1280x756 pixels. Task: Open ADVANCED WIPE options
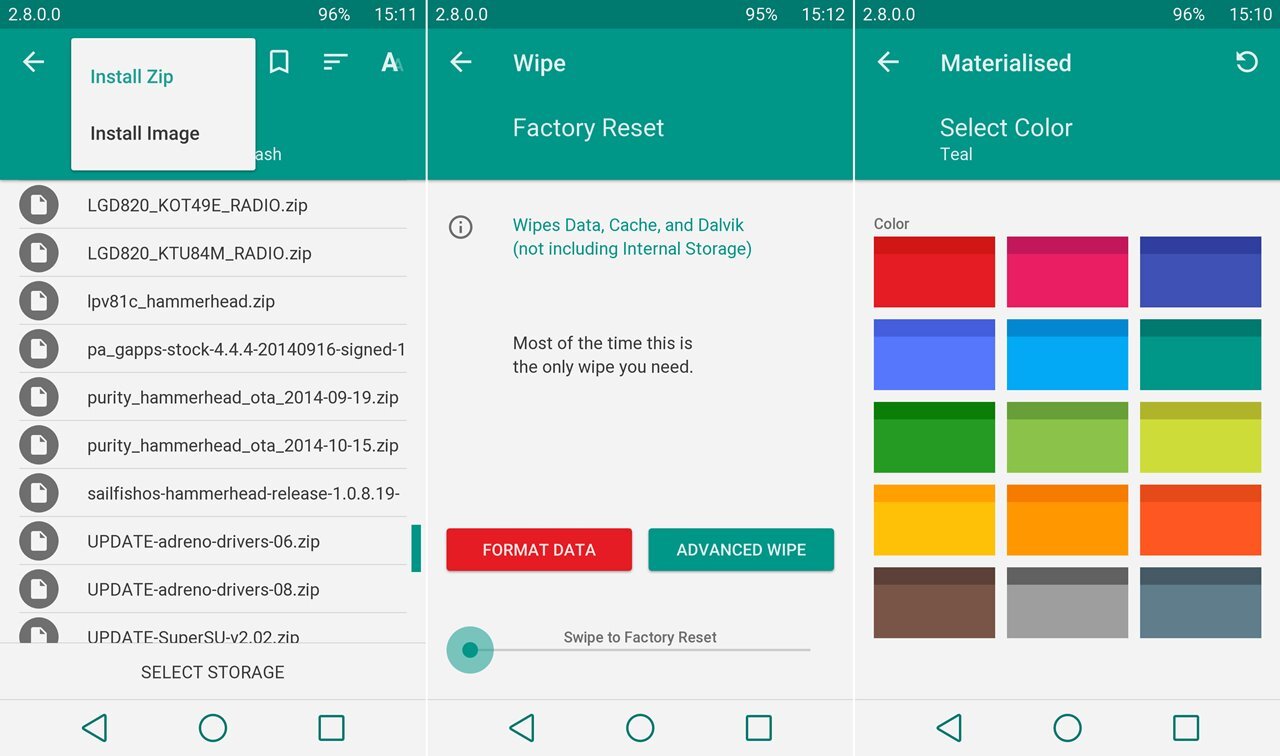click(741, 550)
